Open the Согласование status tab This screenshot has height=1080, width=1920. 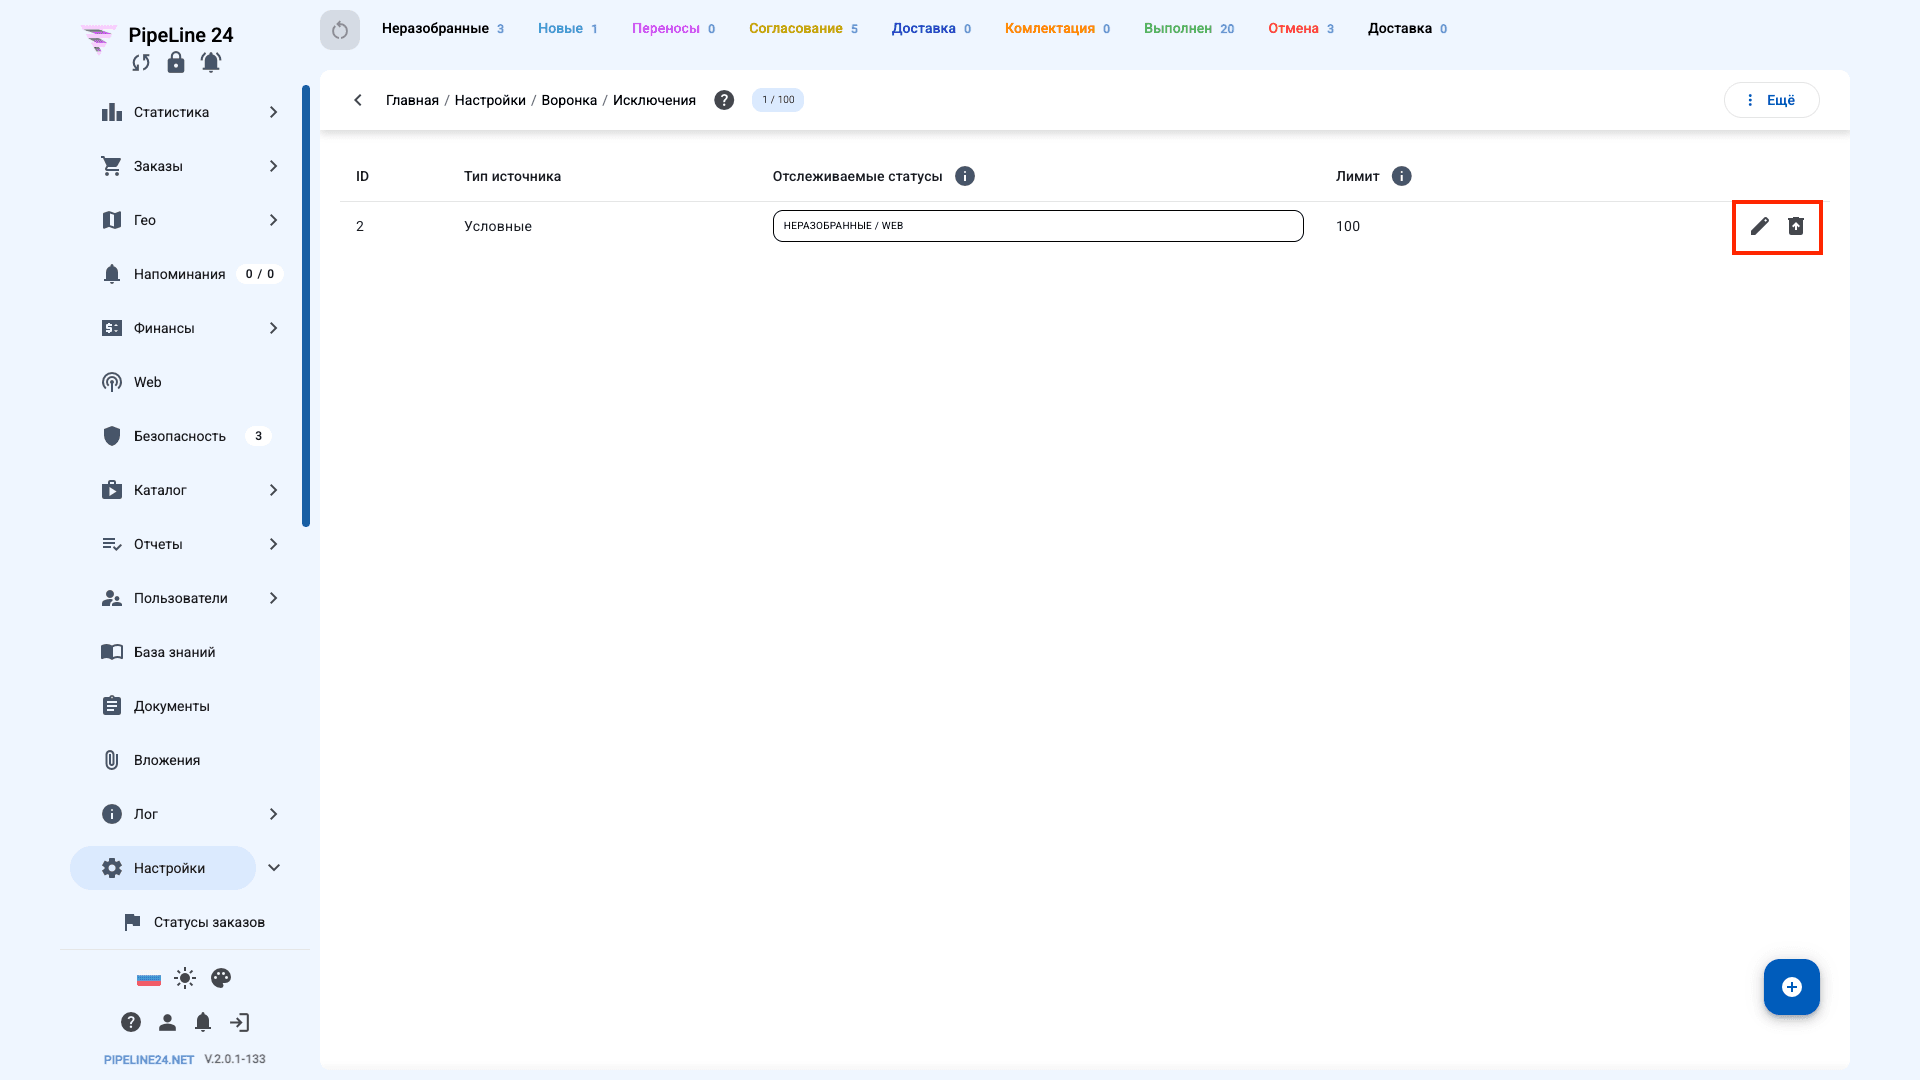(x=803, y=29)
